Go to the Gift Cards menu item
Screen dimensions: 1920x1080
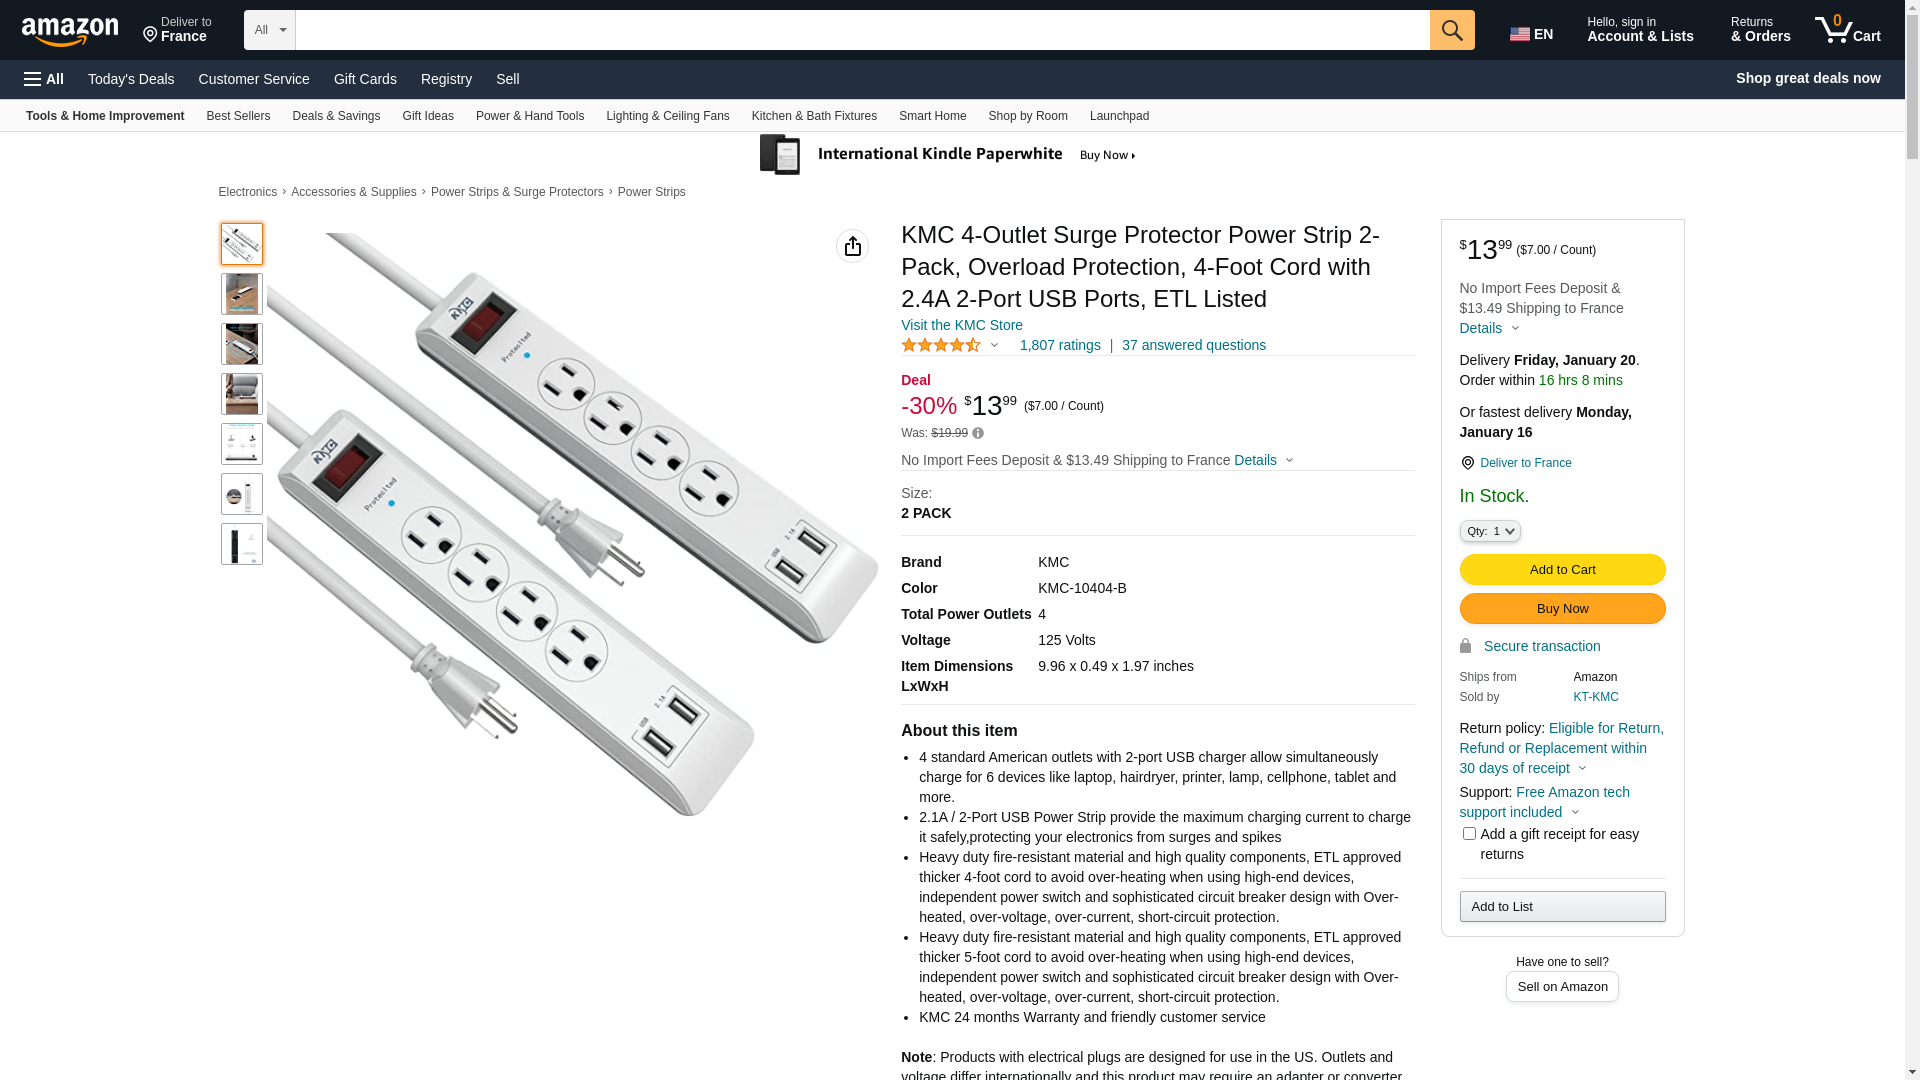(x=365, y=79)
